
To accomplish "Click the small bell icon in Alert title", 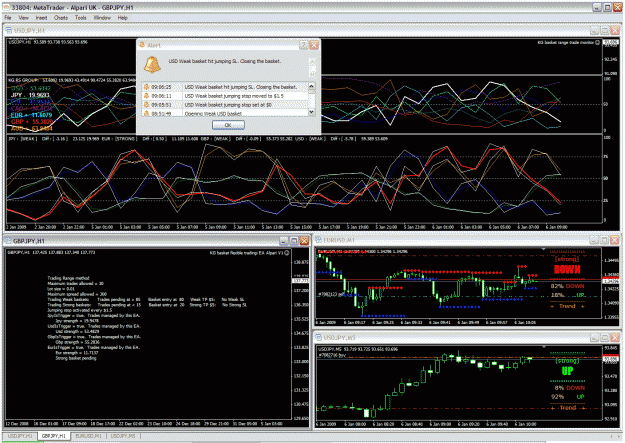I will click(142, 45).
